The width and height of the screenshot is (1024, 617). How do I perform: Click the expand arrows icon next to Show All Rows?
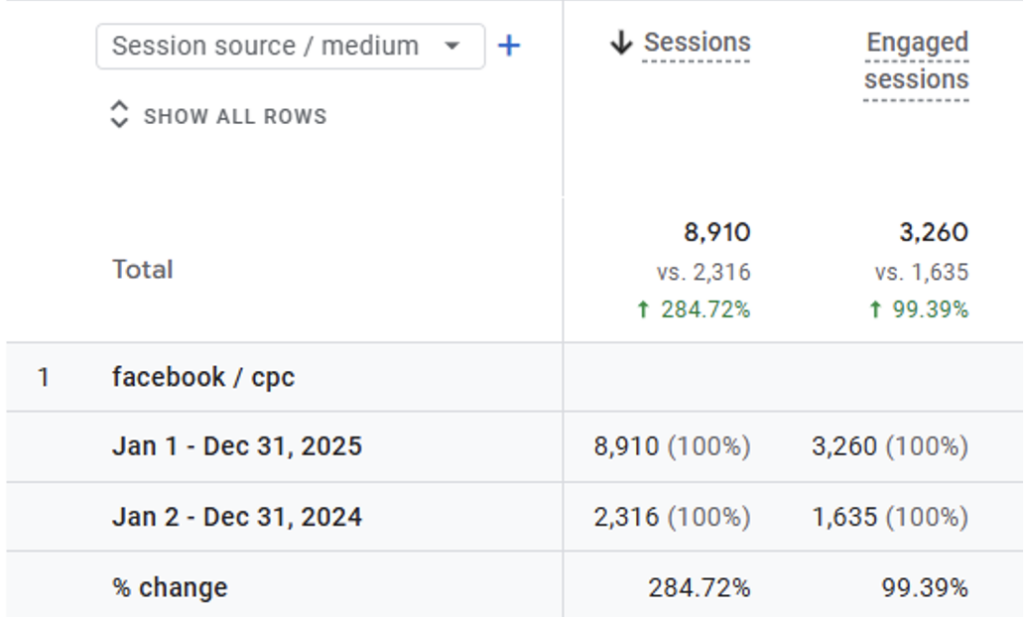119,115
